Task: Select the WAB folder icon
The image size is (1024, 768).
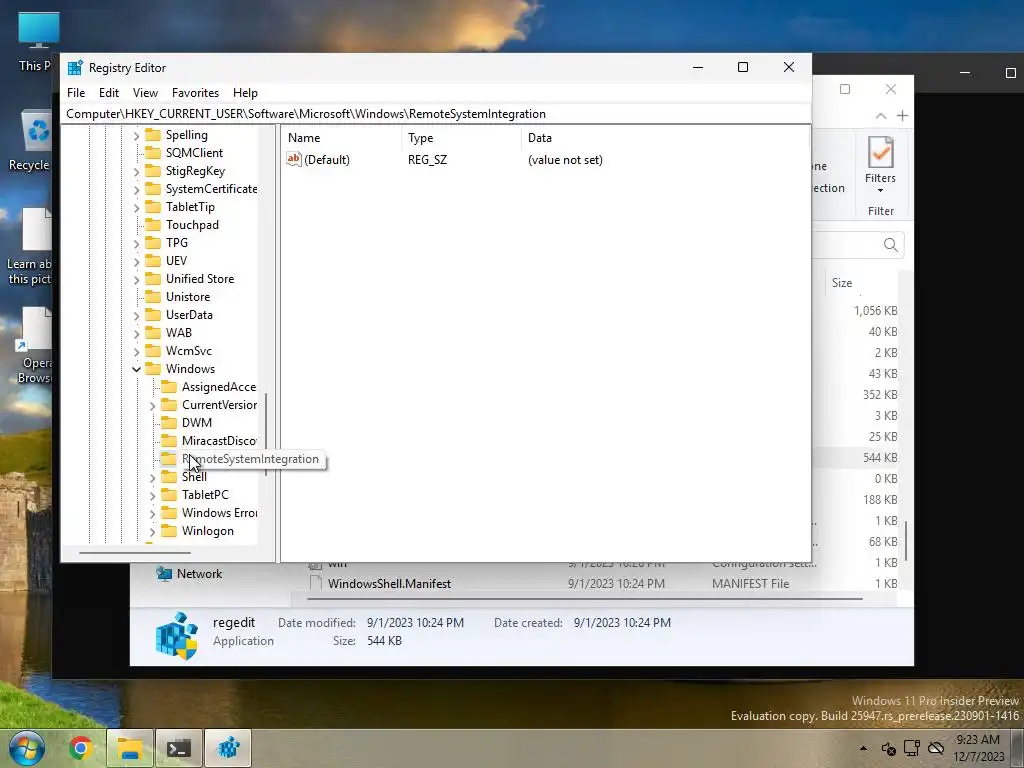Action: click(x=153, y=332)
